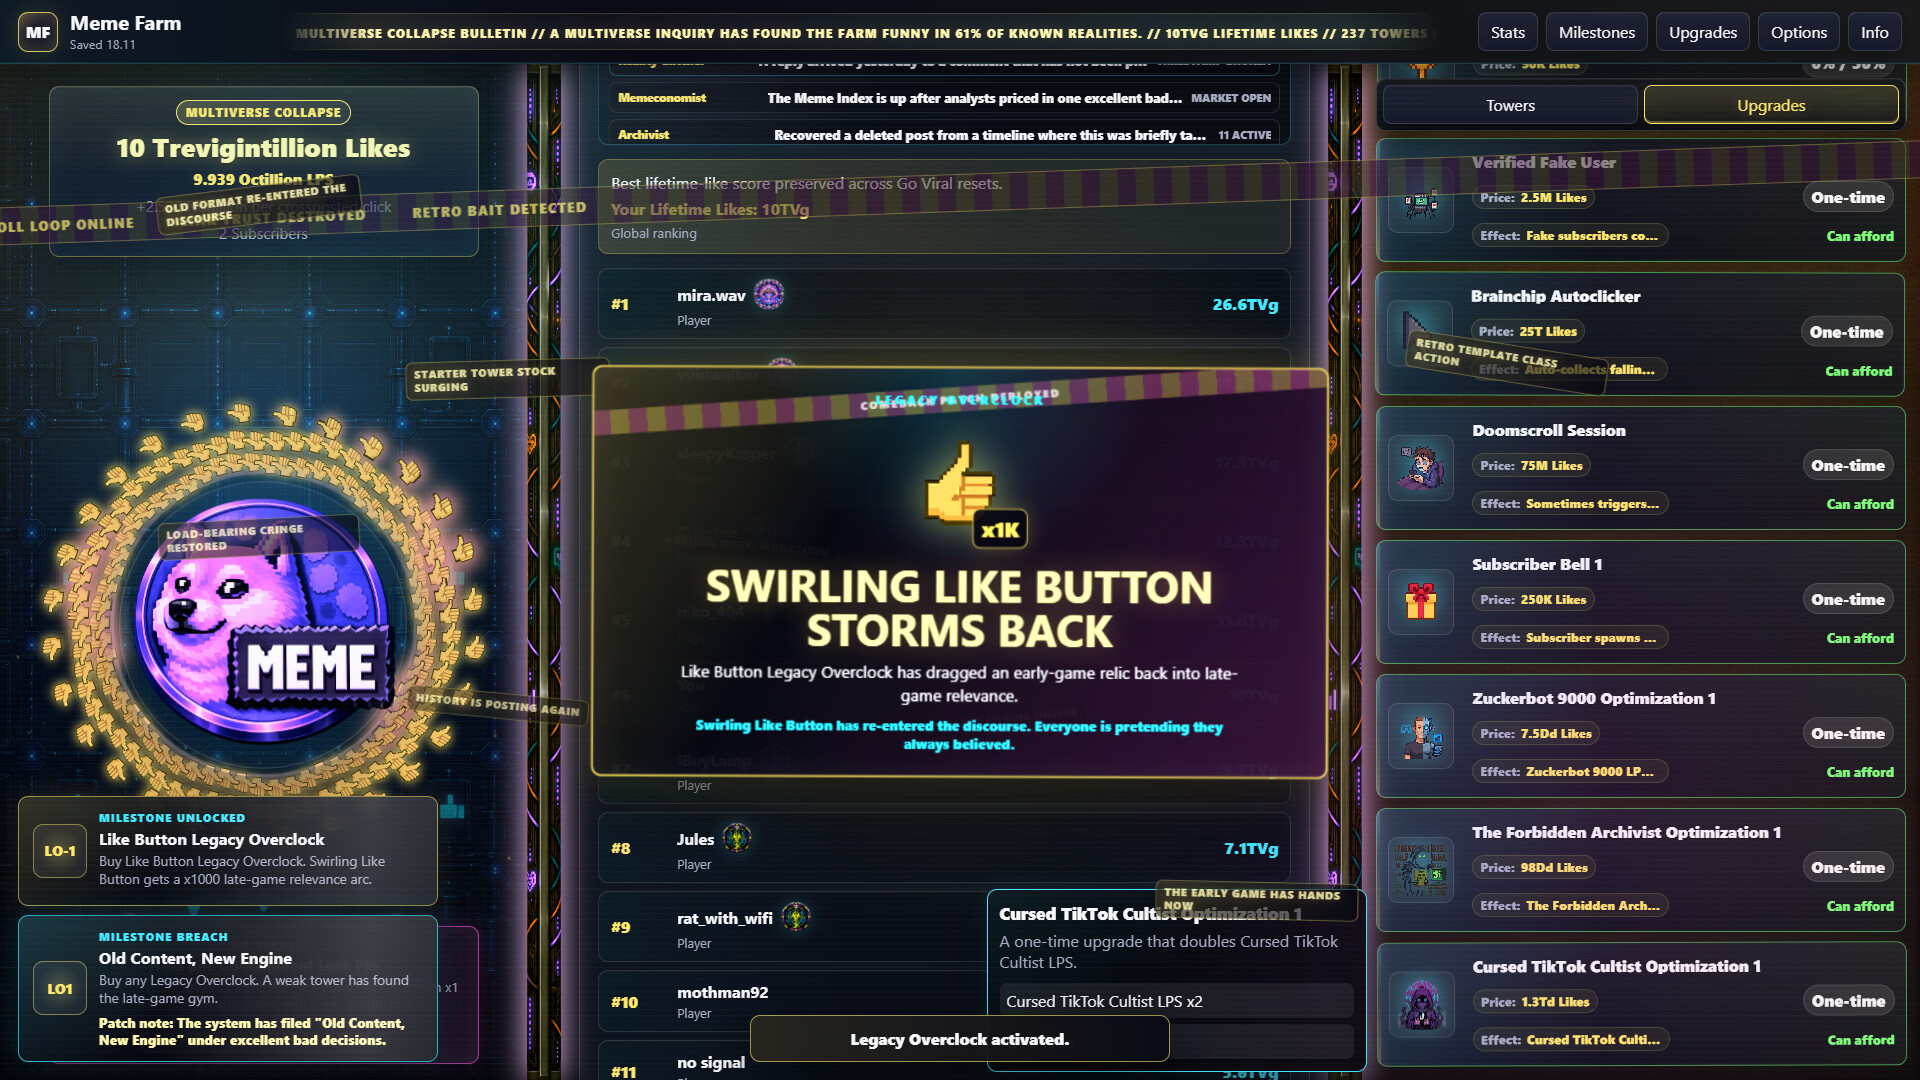1920x1080 pixels.
Task: Buy Doomscroll Session one-time upgrade
Action: pyautogui.click(x=1848, y=465)
